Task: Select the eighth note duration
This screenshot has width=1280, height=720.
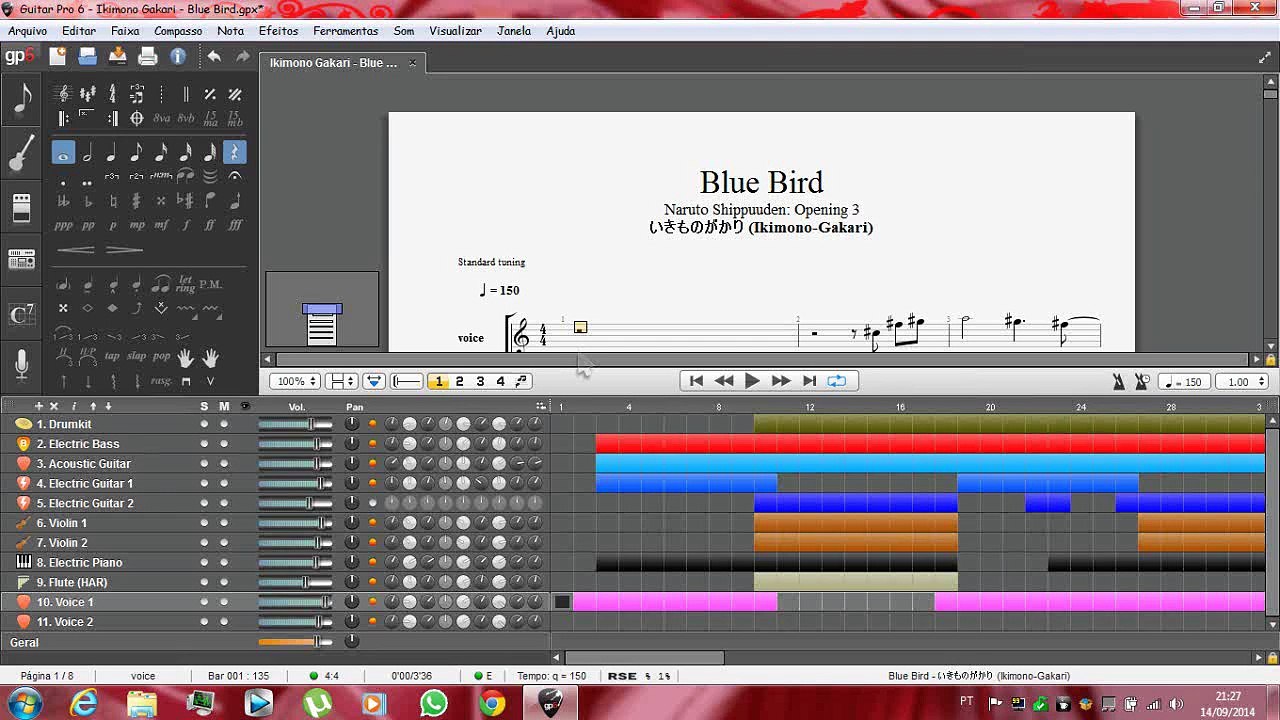Action: [x=136, y=153]
